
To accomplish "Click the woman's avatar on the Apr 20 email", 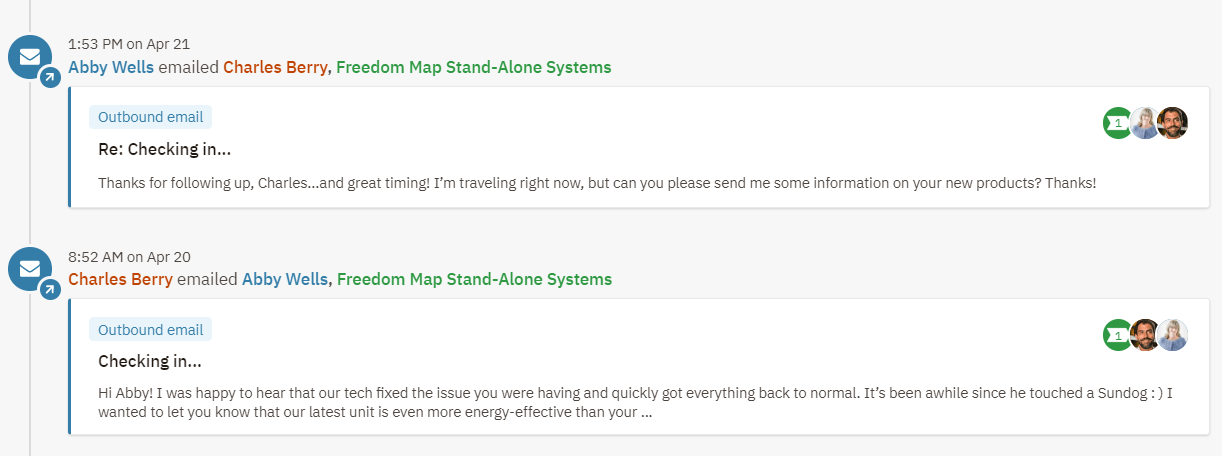I will click(1172, 335).
